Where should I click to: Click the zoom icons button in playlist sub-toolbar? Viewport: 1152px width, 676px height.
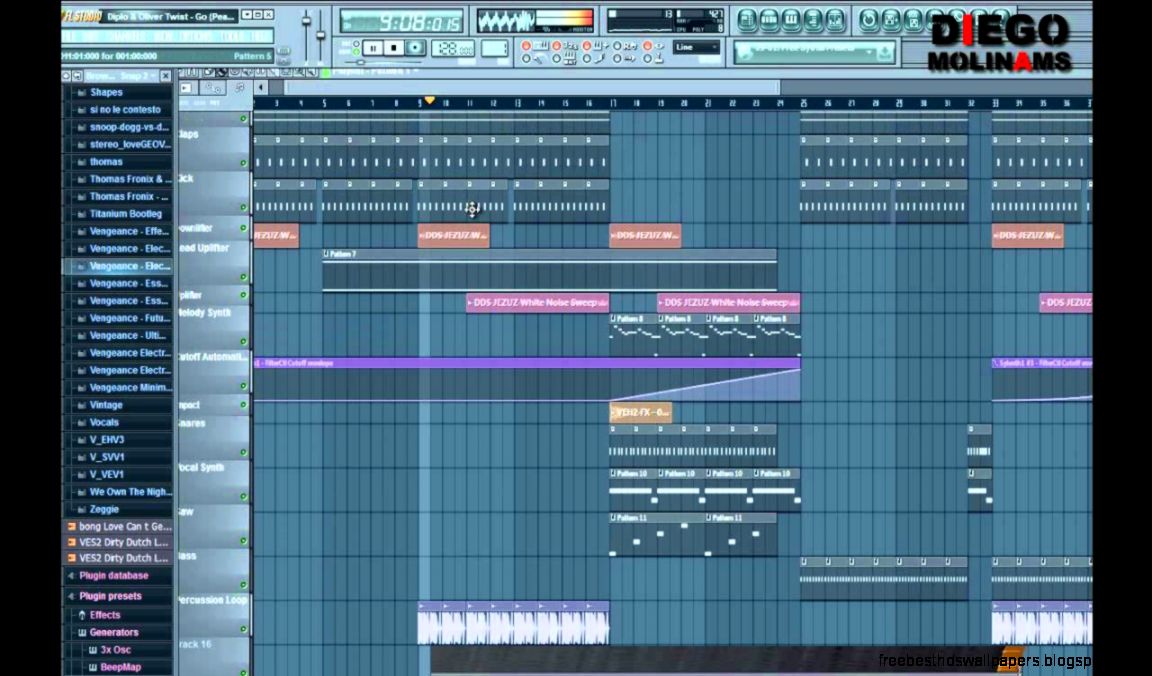click(x=212, y=88)
